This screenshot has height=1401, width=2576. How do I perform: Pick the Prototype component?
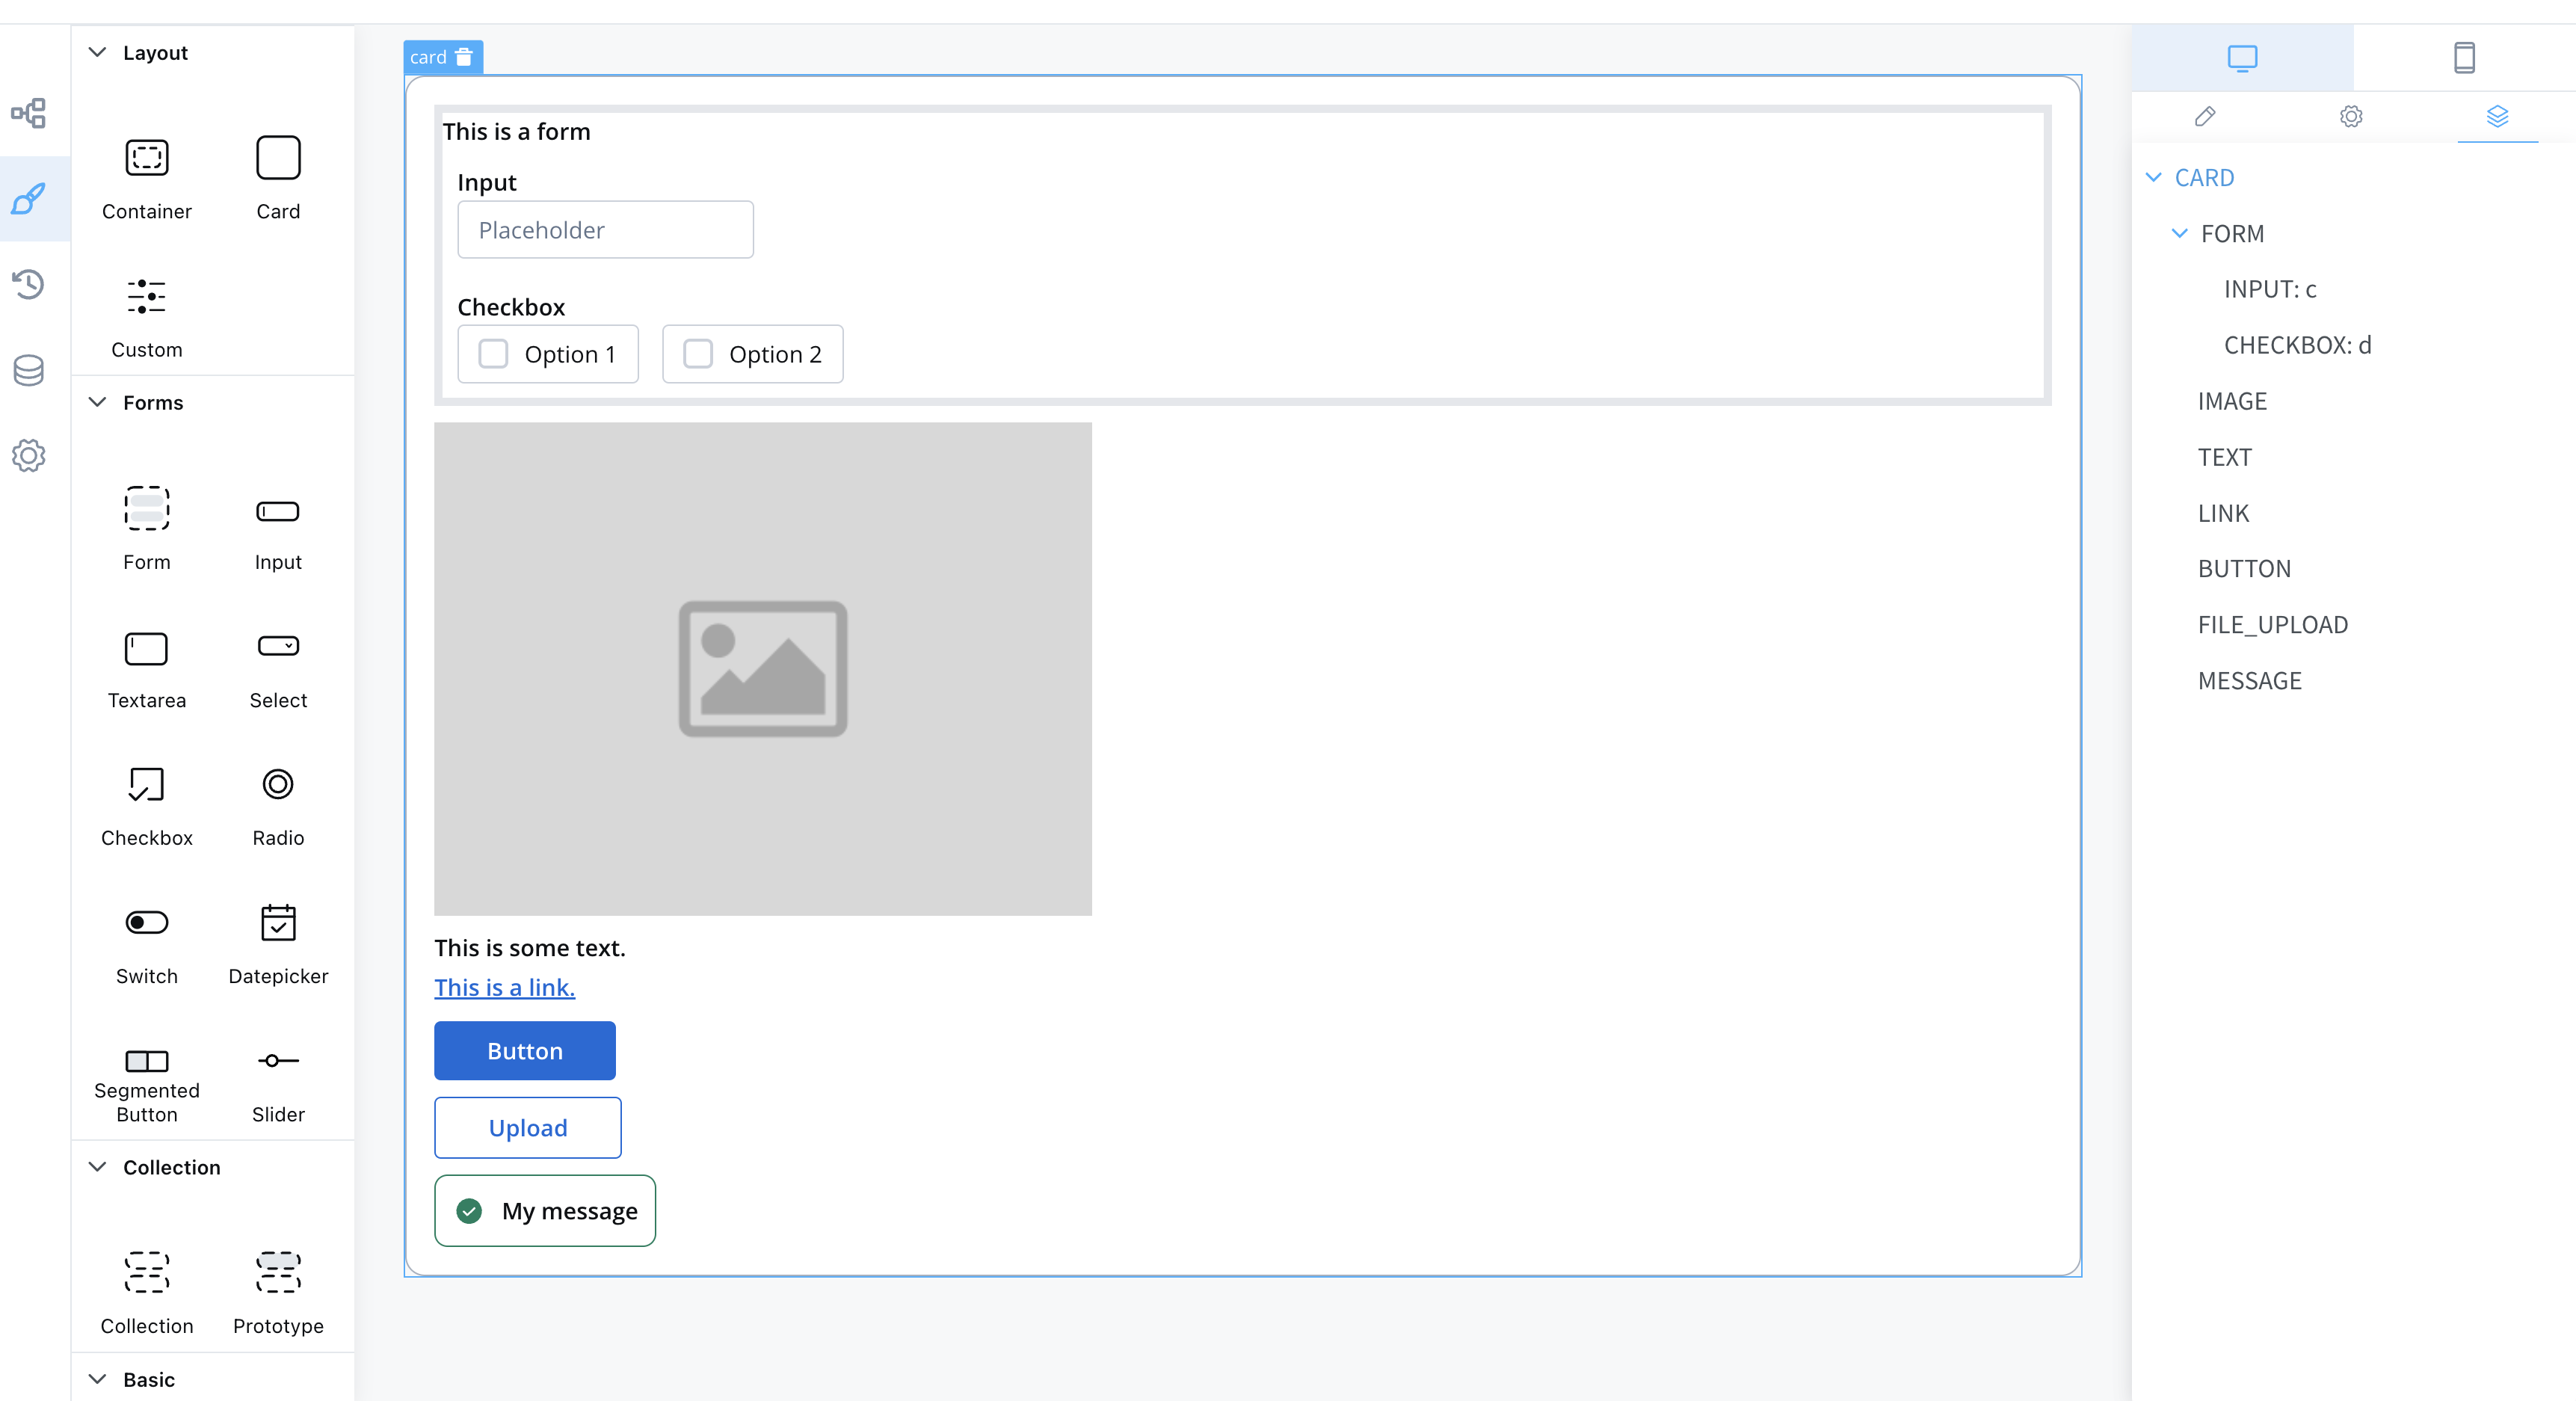coord(278,1292)
